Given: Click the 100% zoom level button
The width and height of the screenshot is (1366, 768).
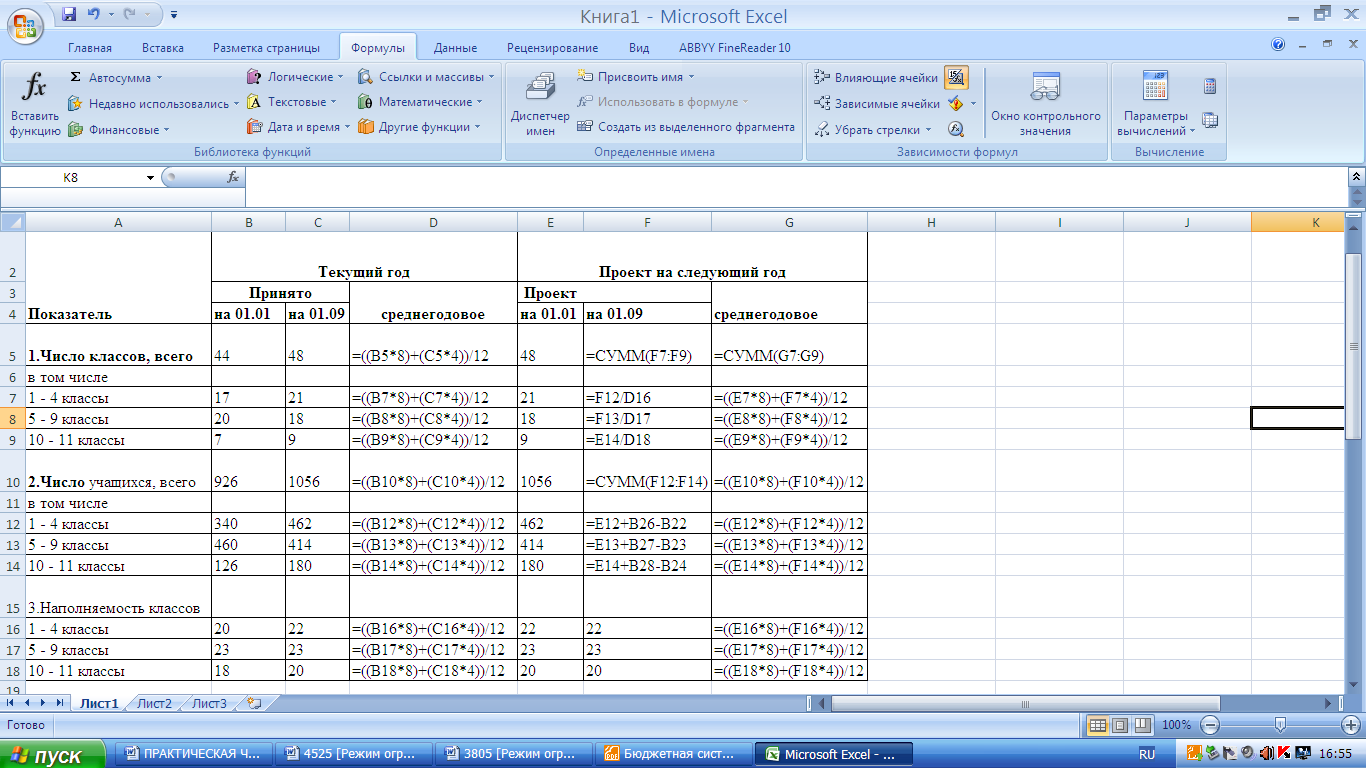Looking at the screenshot, I should tap(1177, 724).
